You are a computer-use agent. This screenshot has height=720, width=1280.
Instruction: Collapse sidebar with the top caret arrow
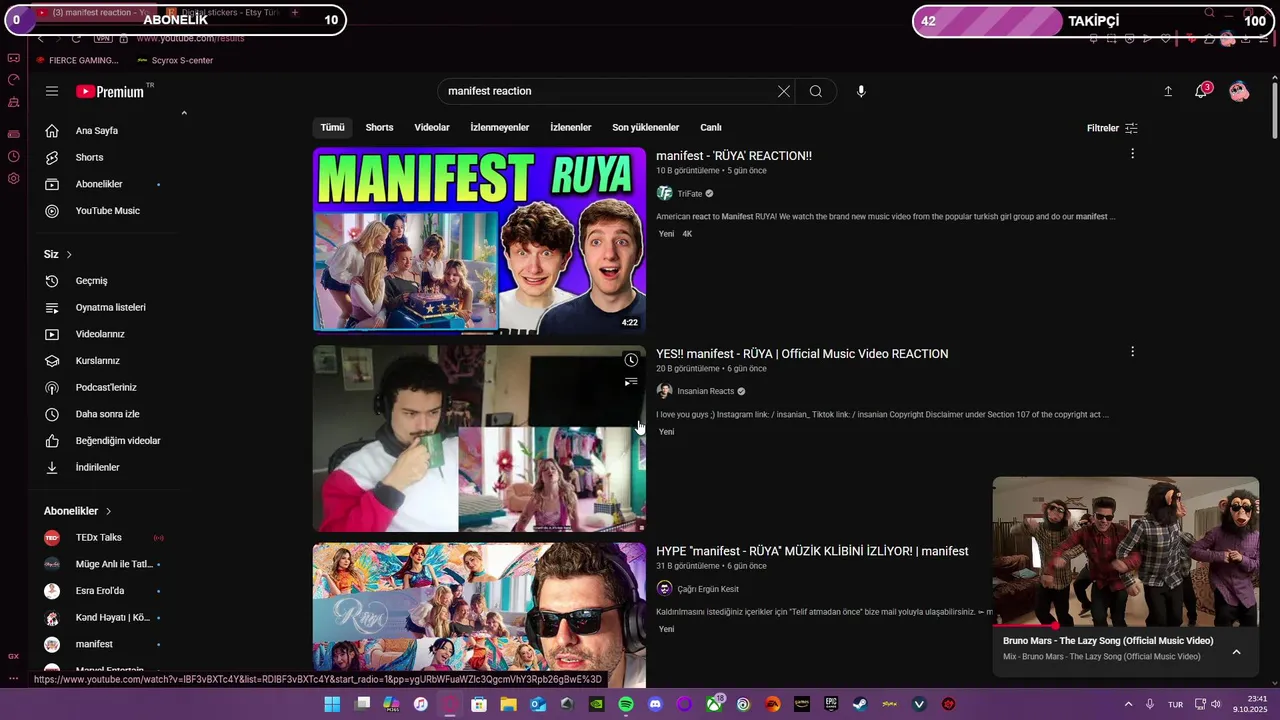coord(184,113)
